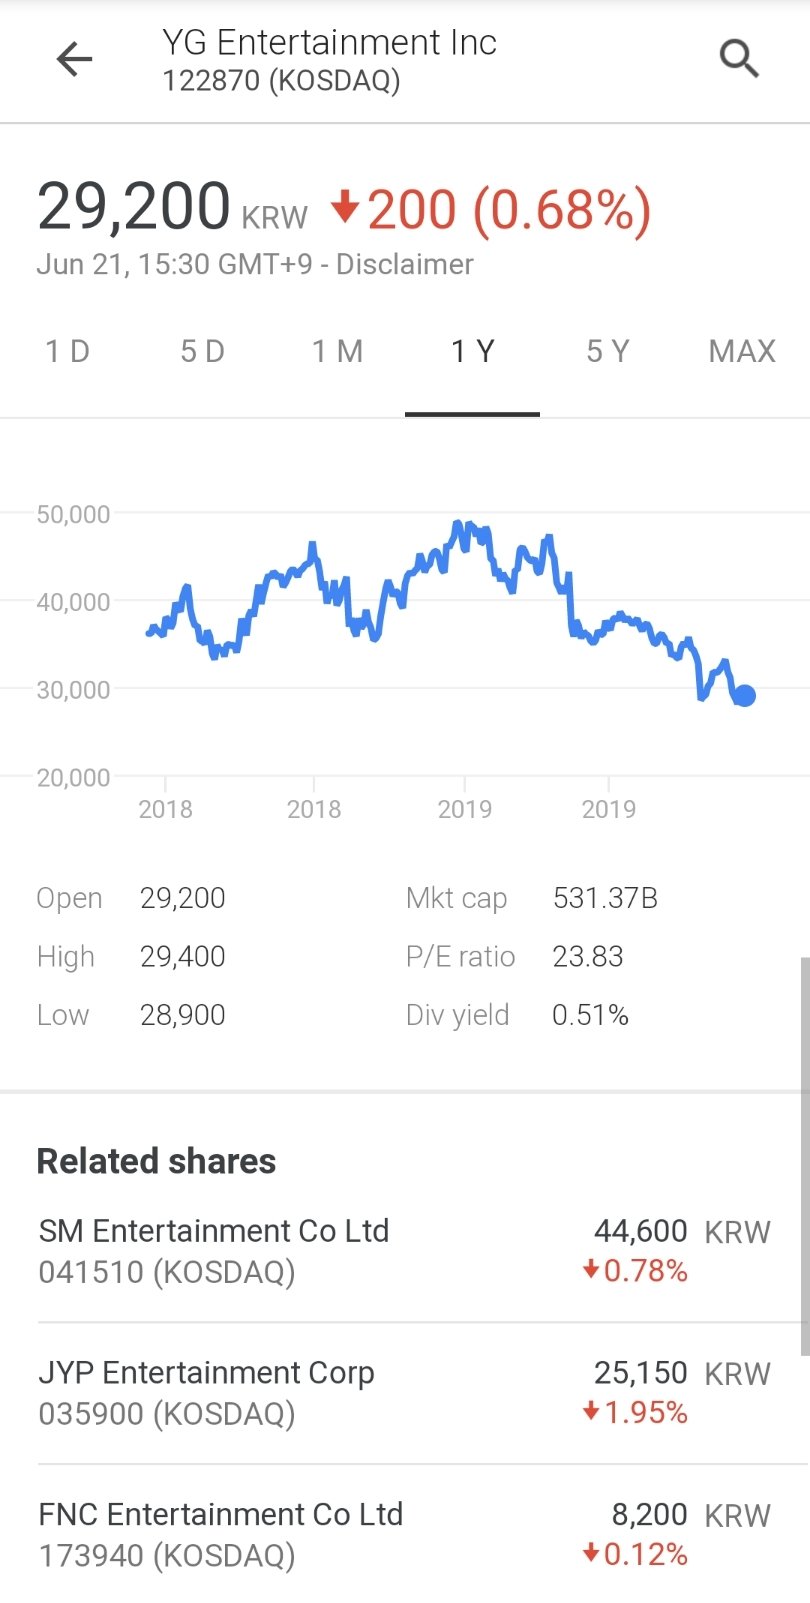
Task: Open JYP Entertainment Corp share
Action: (207, 1392)
